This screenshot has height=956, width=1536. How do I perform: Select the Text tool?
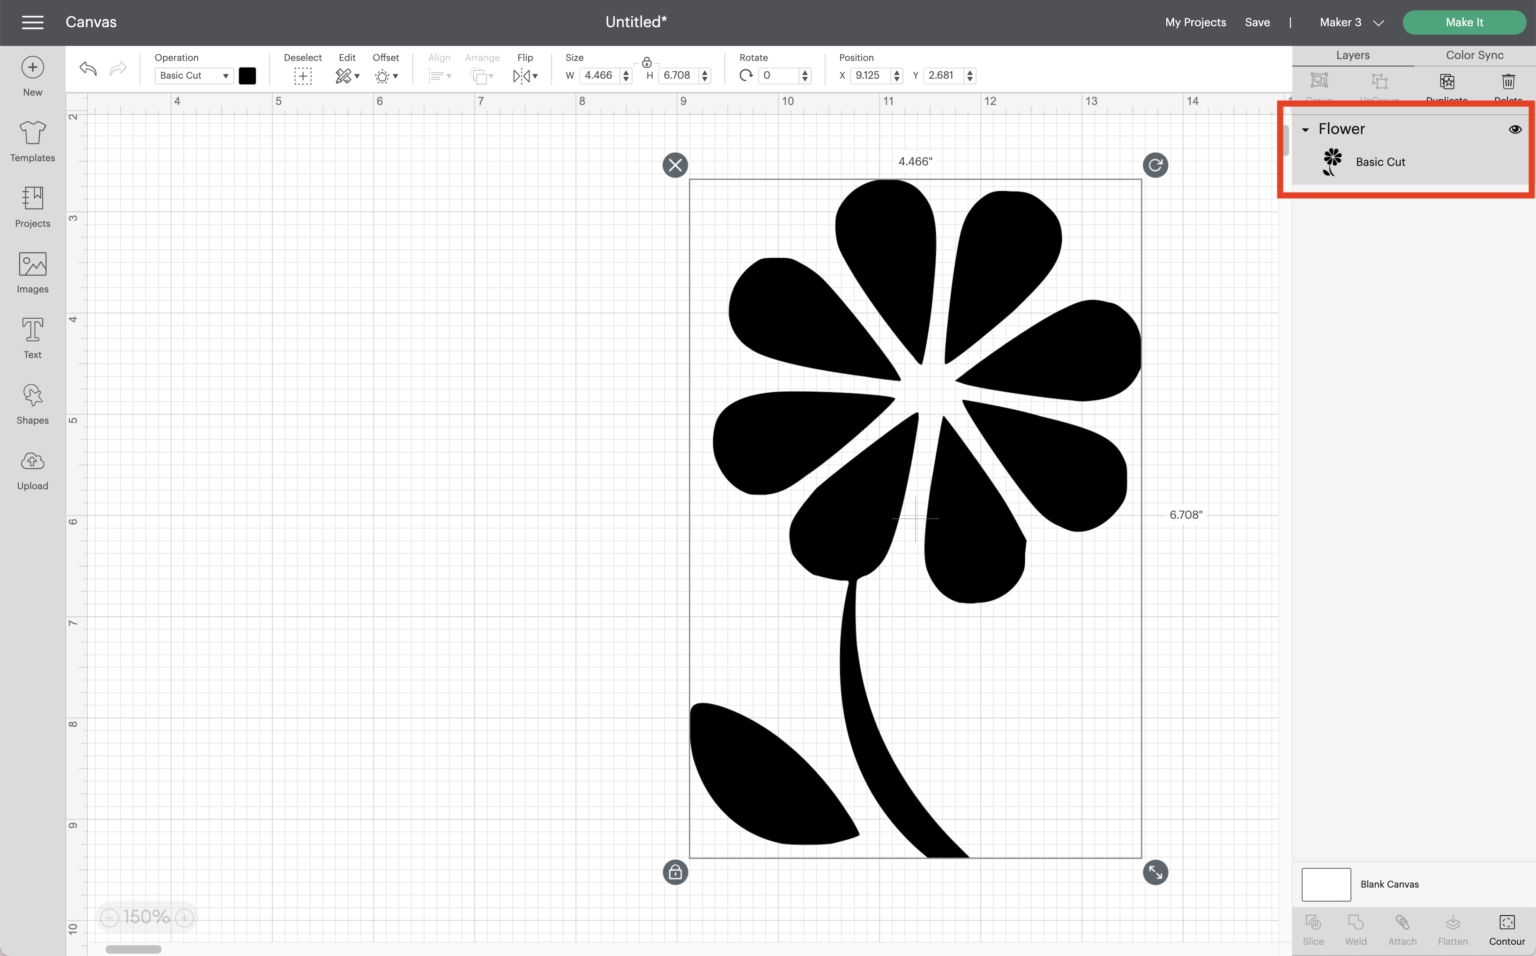32,337
